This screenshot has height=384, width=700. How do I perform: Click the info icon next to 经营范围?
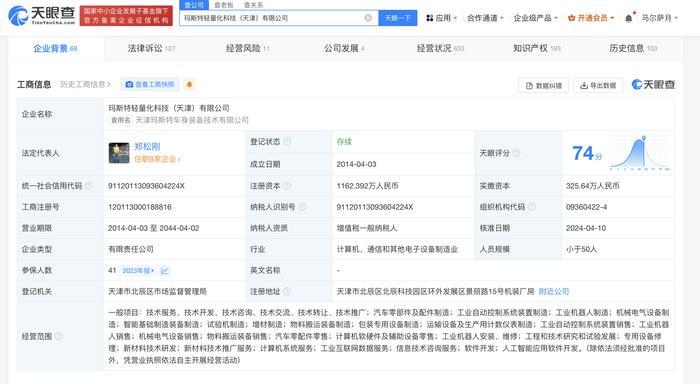click(58, 336)
